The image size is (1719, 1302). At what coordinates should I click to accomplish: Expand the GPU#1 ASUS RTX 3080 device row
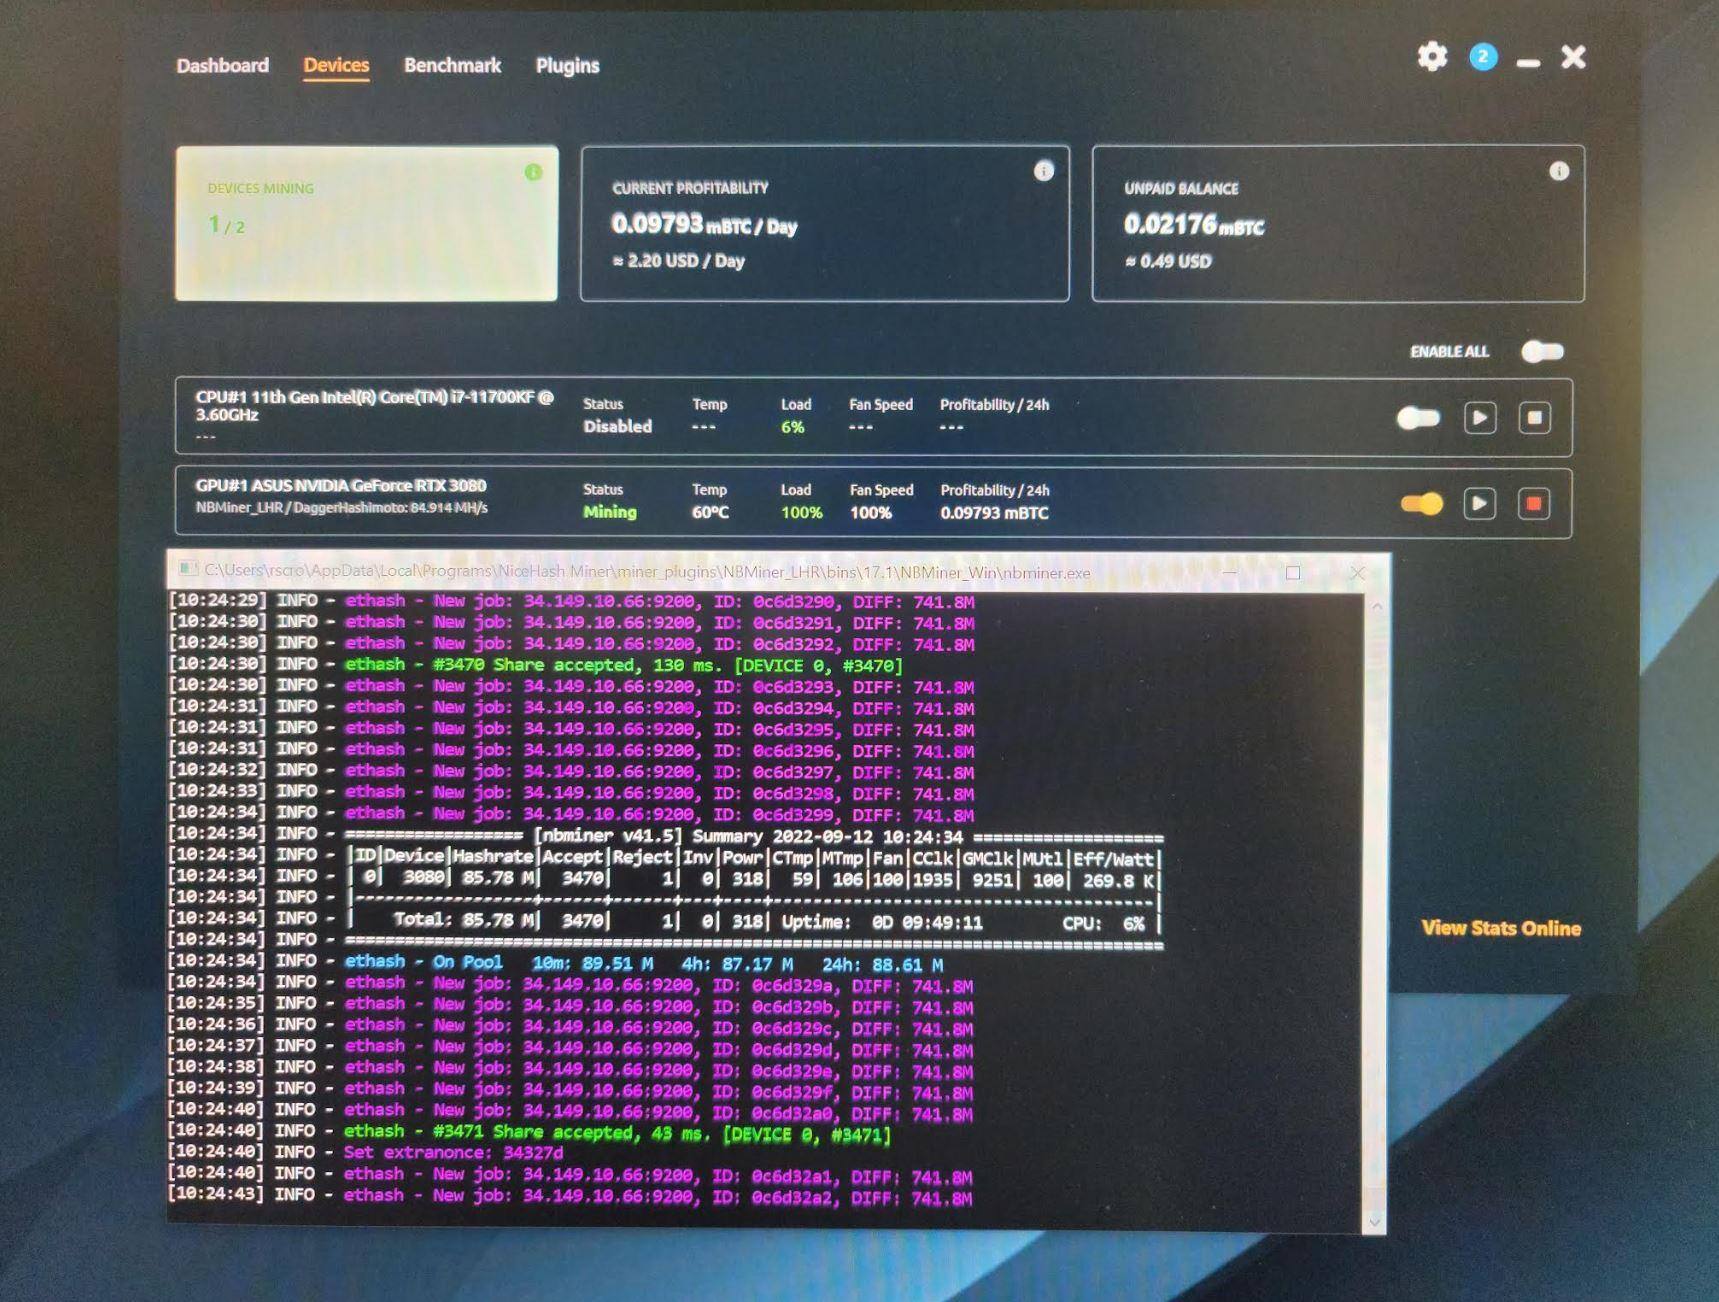tap(340, 496)
